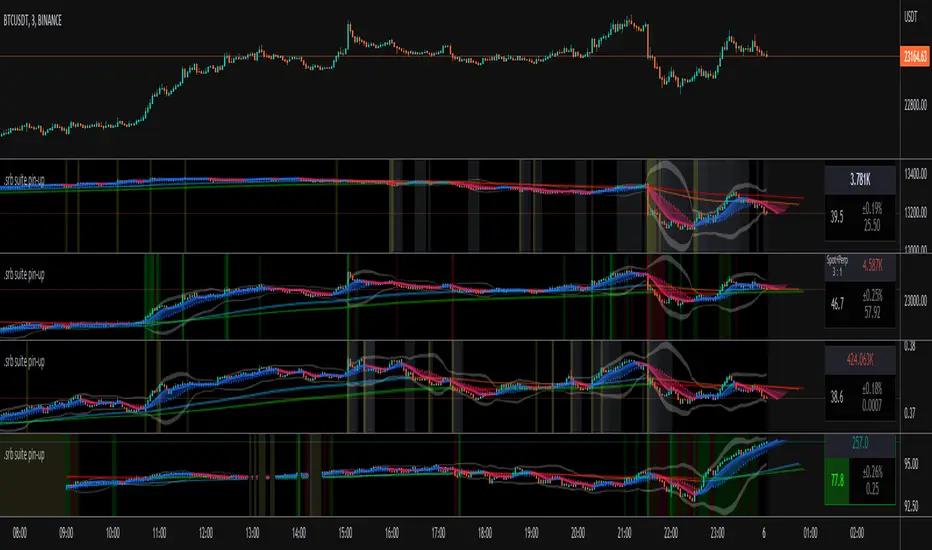The height and width of the screenshot is (550, 932).
Task: Click the 11:00 time axis label
Action: (x=159, y=533)
